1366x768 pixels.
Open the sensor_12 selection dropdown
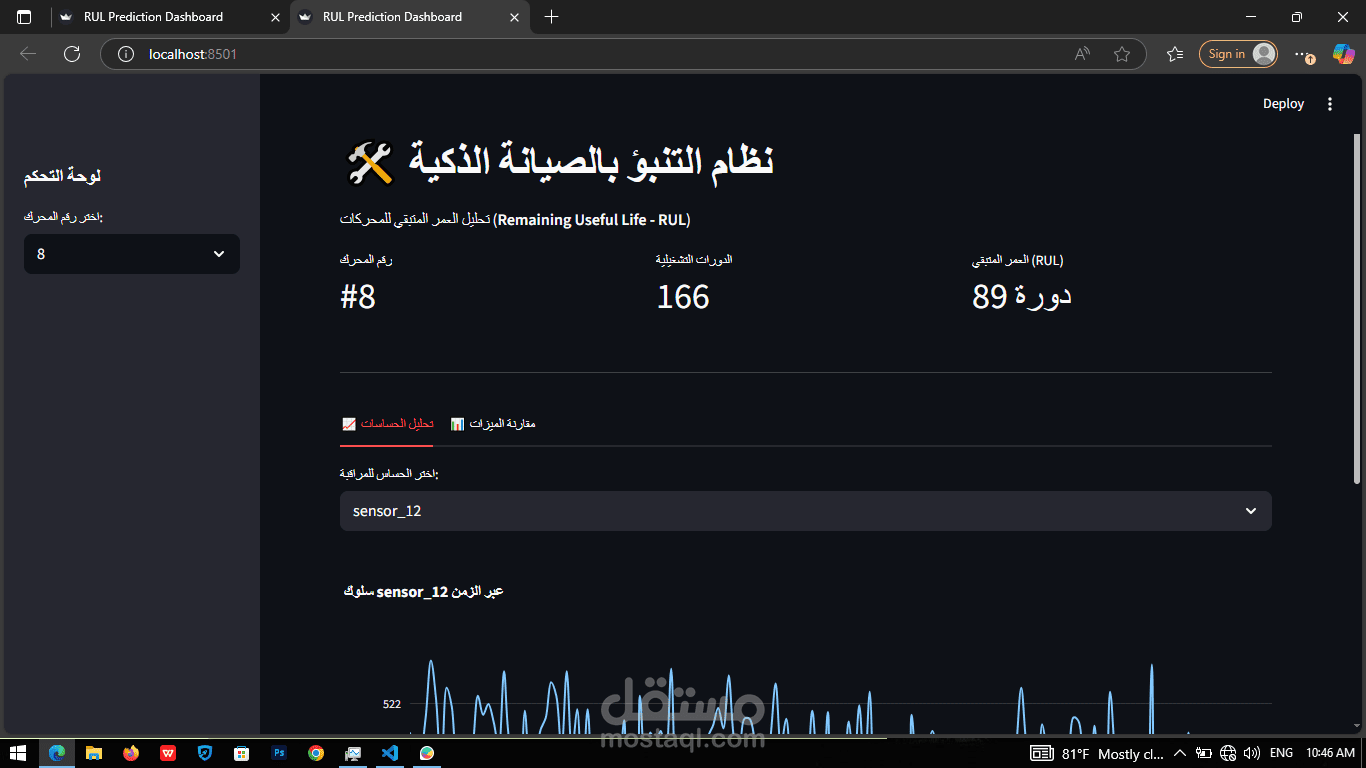click(805, 511)
